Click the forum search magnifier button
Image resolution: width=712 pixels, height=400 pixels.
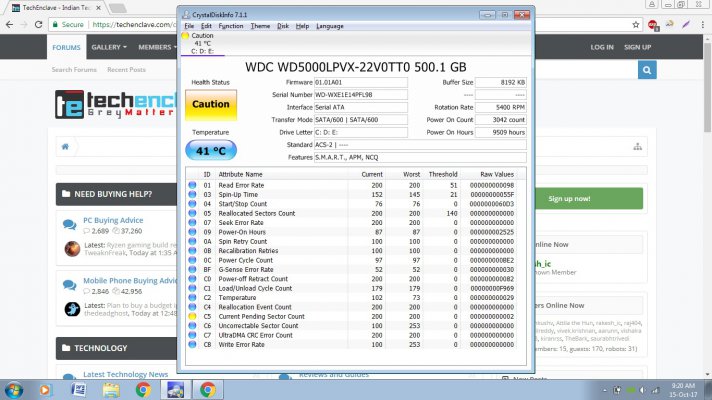(647, 70)
